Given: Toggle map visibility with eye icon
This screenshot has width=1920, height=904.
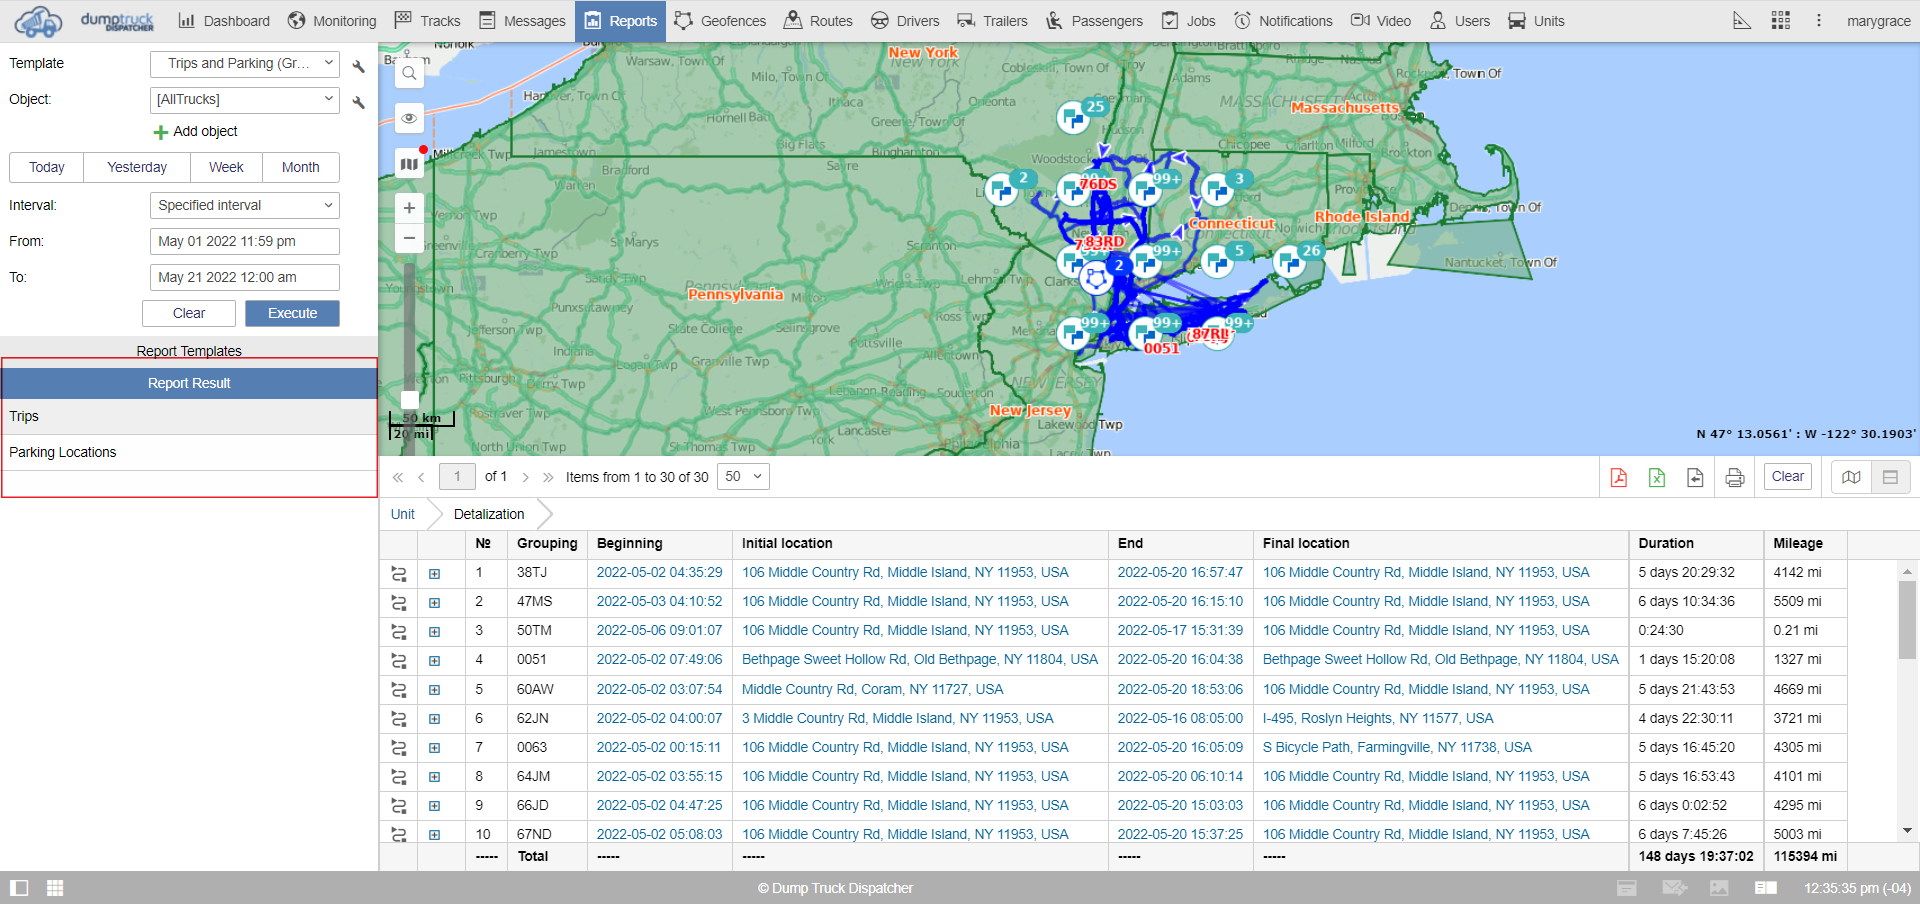Looking at the screenshot, I should (x=409, y=119).
